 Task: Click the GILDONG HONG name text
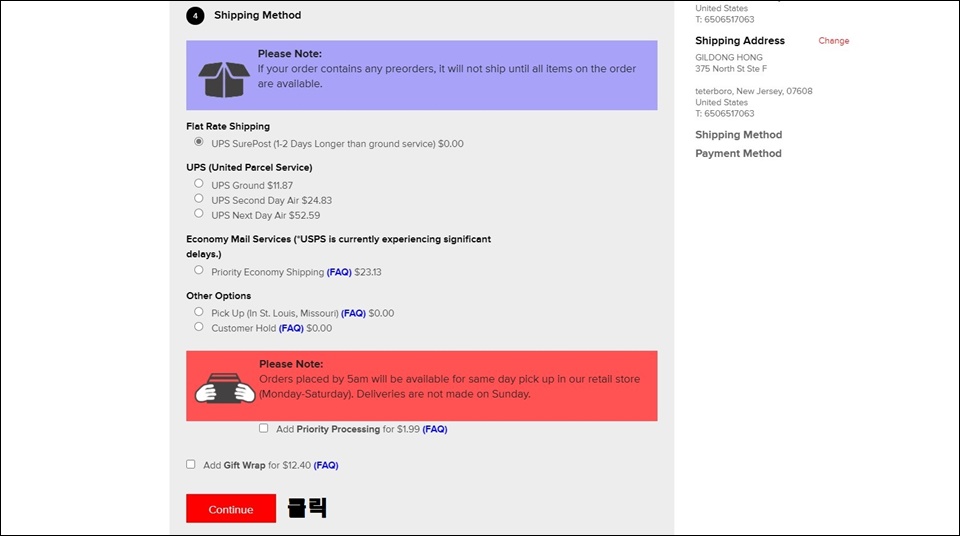(729, 58)
